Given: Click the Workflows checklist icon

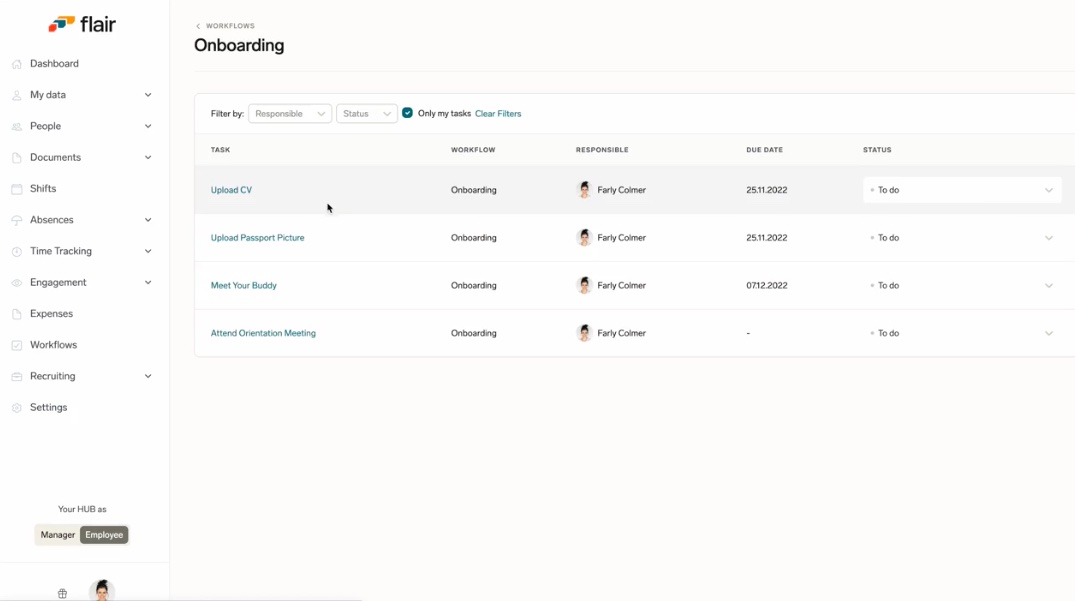Looking at the screenshot, I should pos(17,345).
